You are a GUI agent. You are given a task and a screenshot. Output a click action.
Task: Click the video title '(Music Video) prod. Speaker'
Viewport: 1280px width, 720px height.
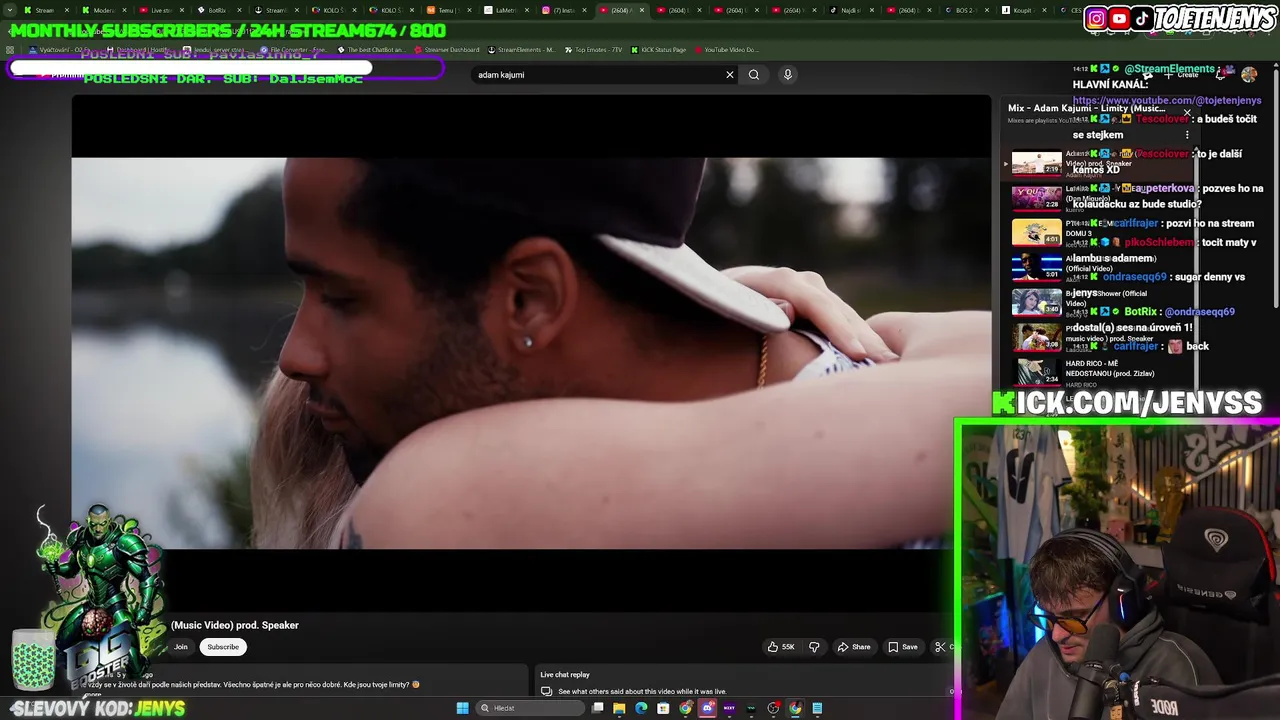pos(235,625)
